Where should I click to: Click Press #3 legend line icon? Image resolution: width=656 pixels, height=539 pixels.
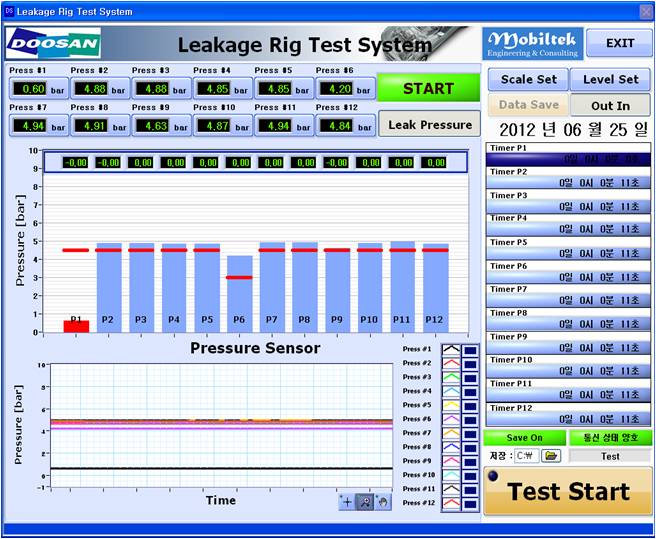(x=451, y=377)
